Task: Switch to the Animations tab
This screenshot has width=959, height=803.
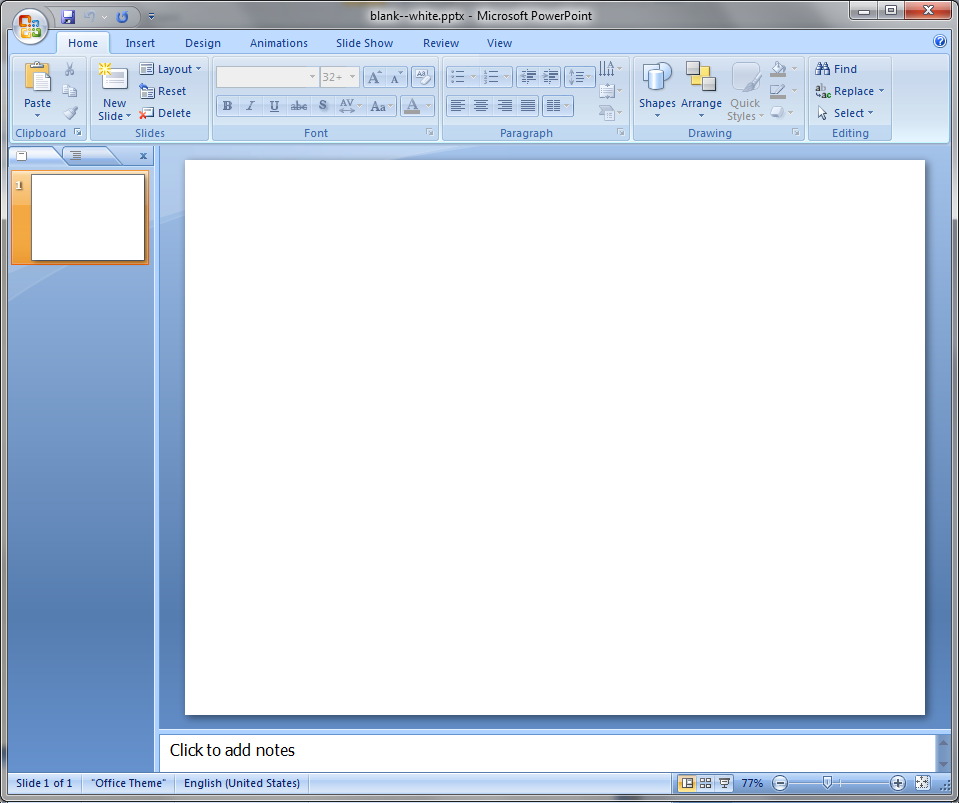Action: 279,43
